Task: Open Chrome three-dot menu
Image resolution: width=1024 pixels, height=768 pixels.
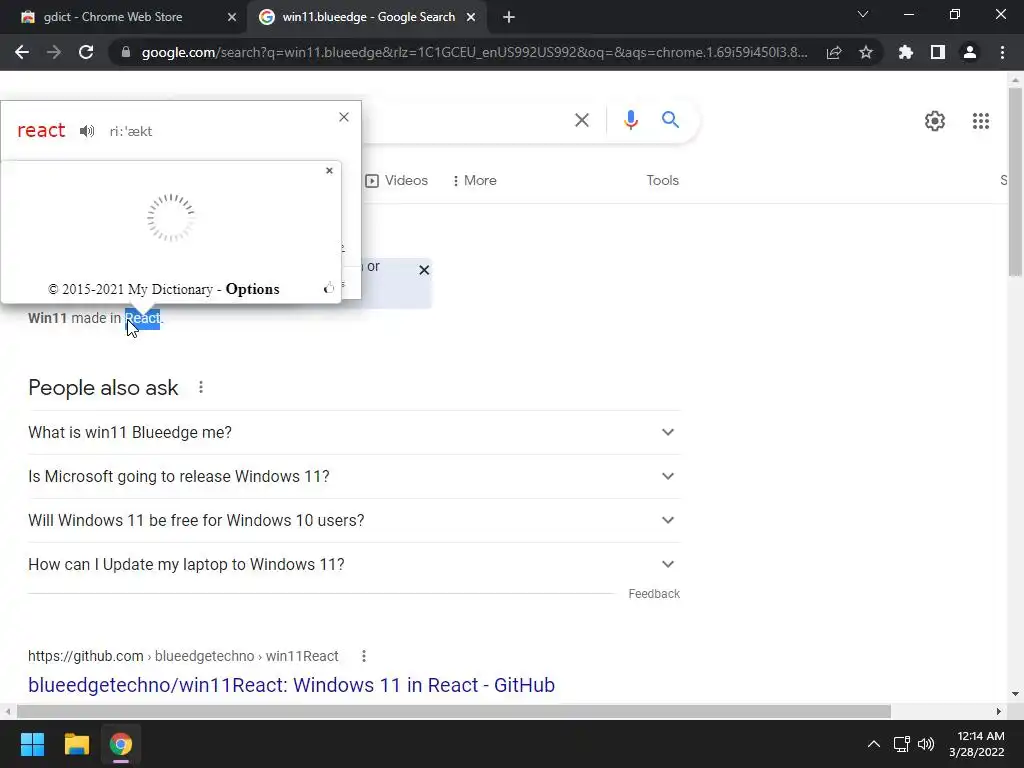Action: tap(1002, 52)
